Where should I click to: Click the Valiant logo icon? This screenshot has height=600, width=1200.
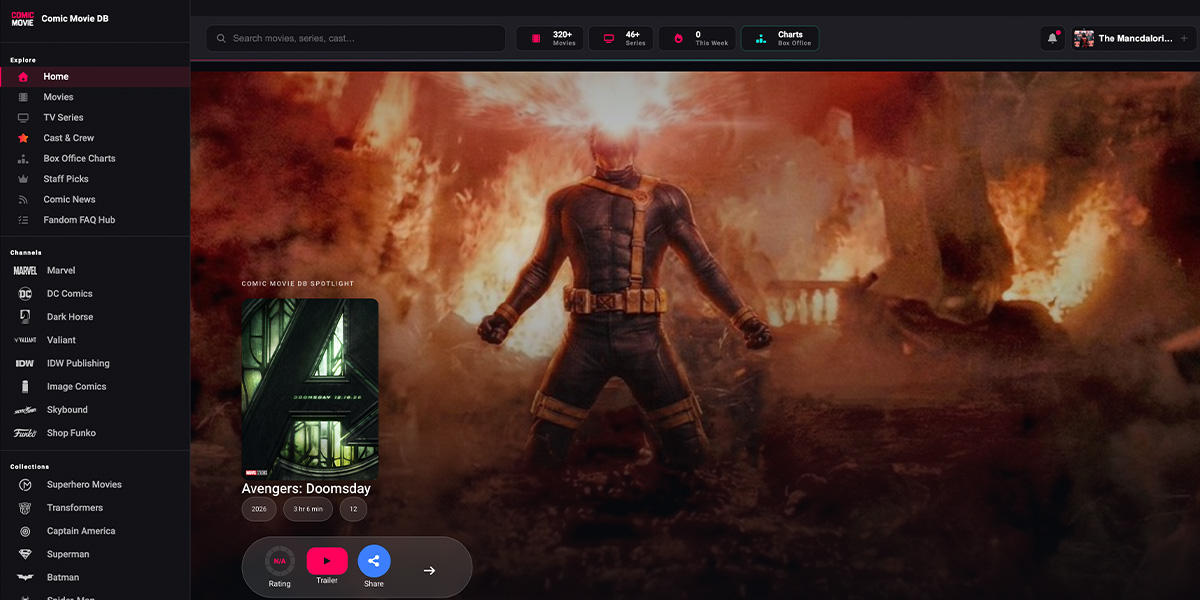[x=25, y=340]
